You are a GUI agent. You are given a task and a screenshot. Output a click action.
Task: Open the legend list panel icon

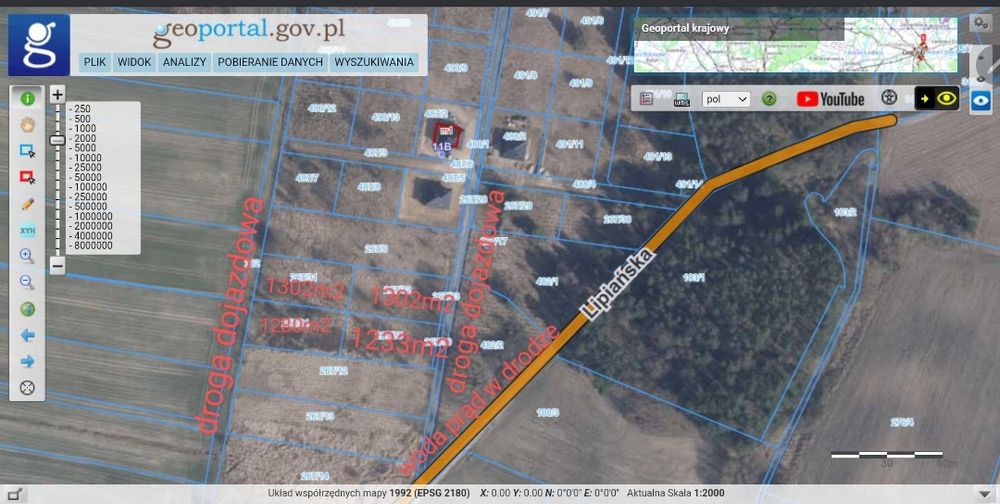(646, 99)
